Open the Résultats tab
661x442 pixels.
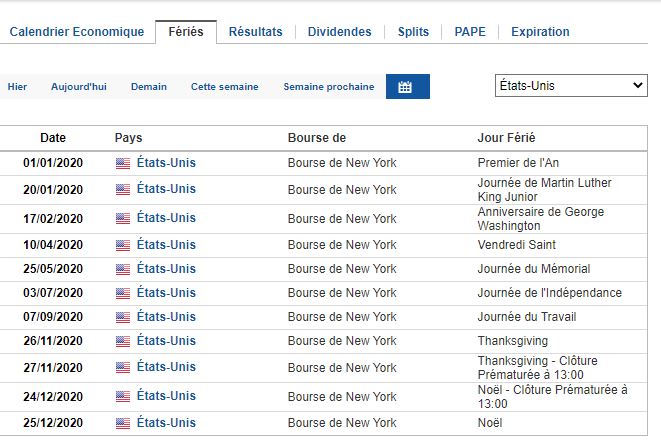tap(255, 32)
